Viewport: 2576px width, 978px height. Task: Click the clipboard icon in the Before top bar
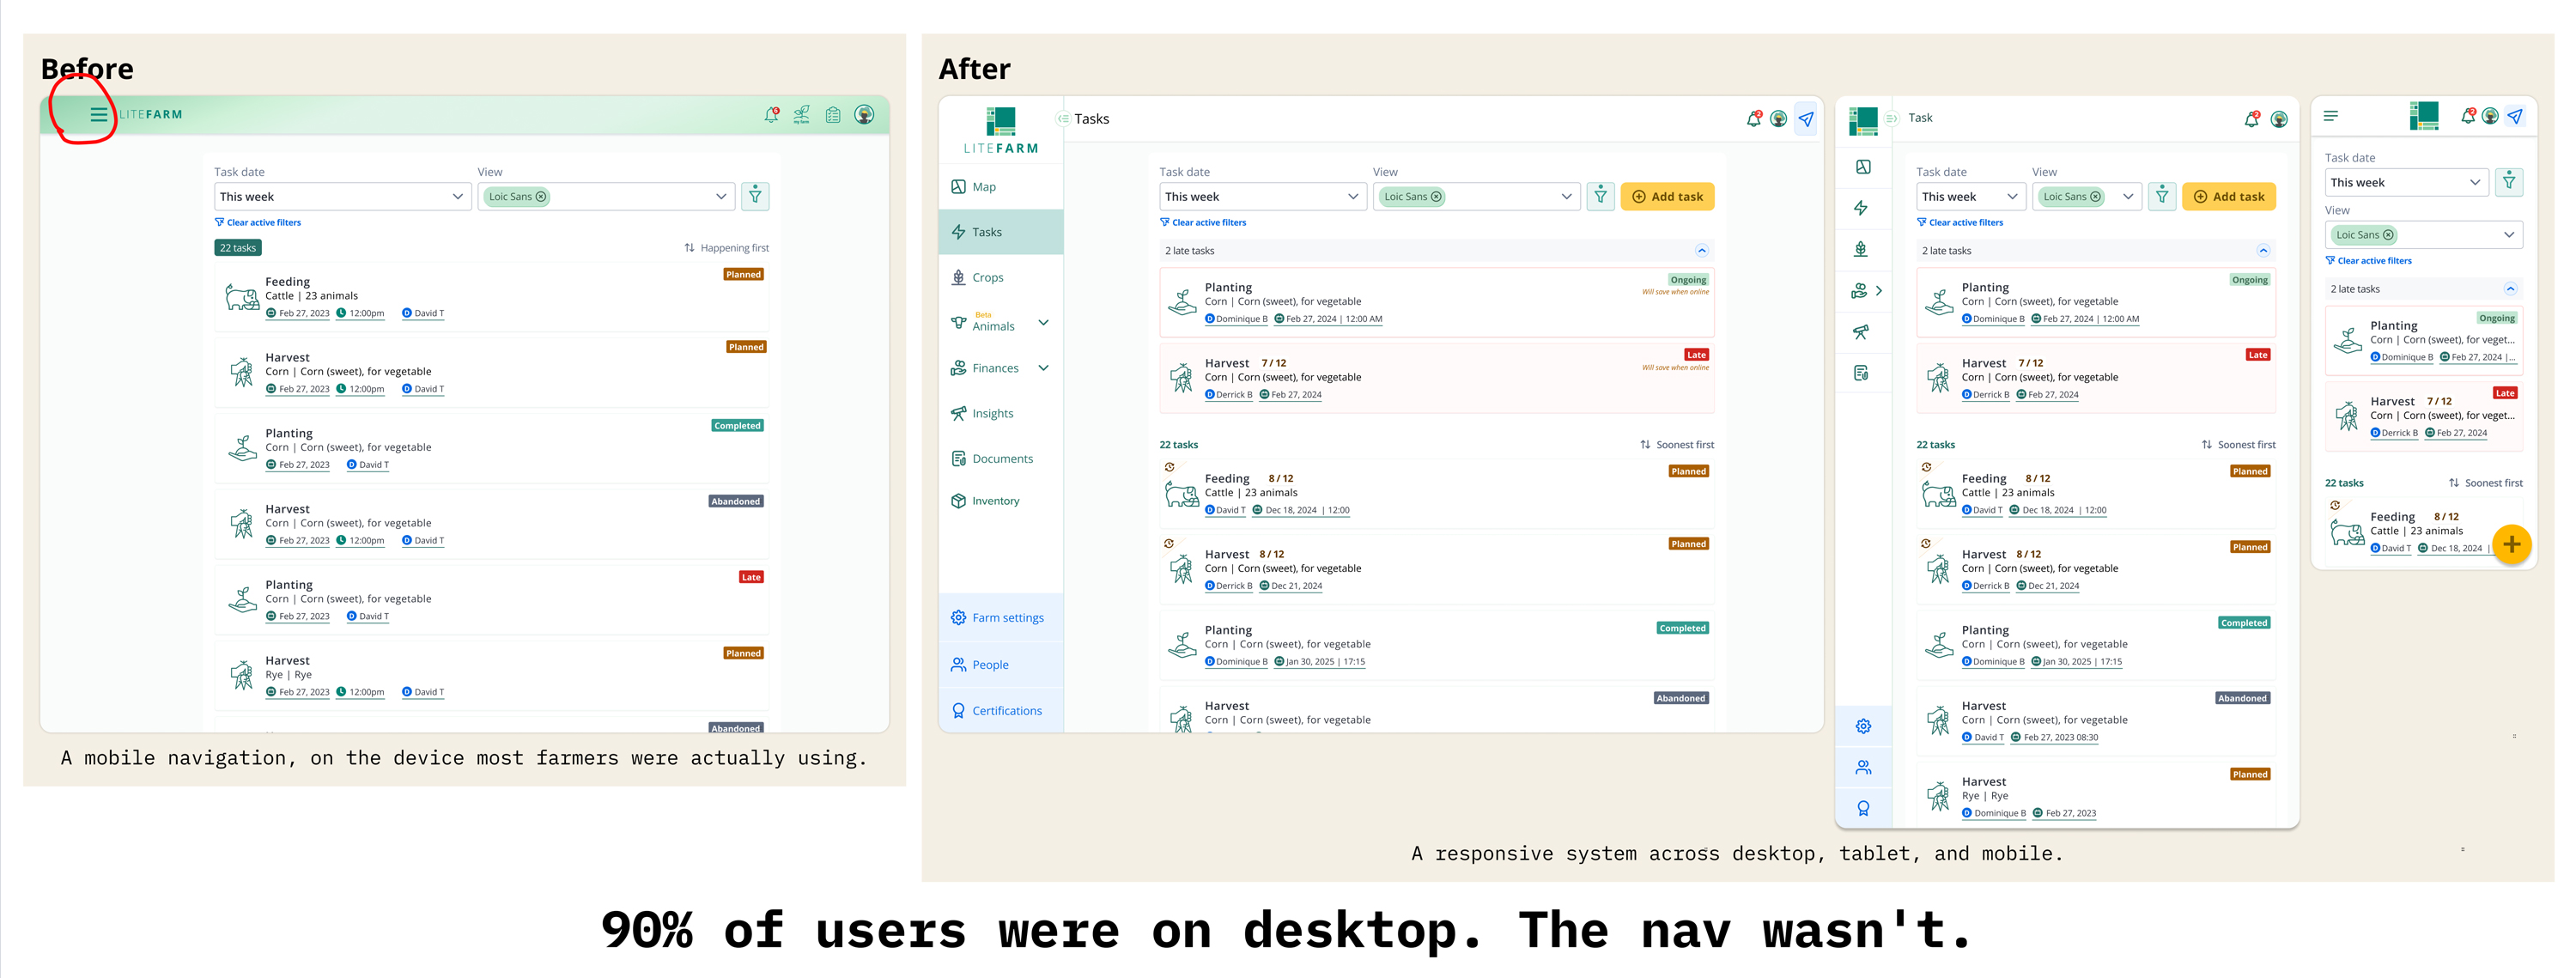(833, 115)
